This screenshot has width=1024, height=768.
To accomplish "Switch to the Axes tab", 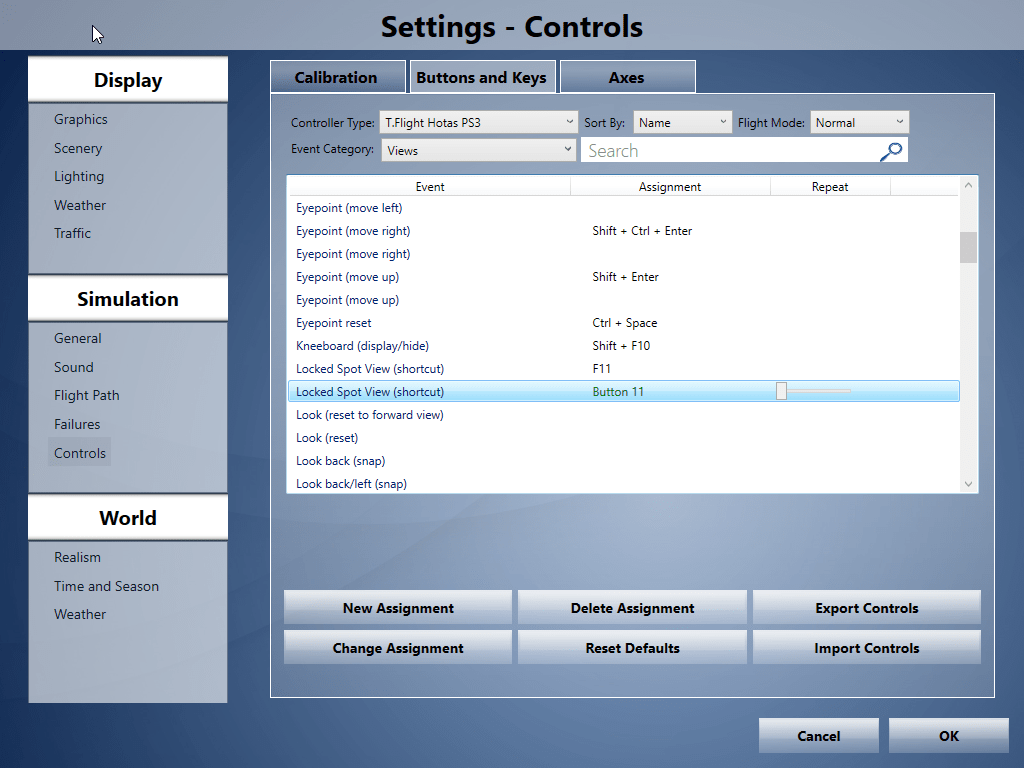I will (628, 78).
